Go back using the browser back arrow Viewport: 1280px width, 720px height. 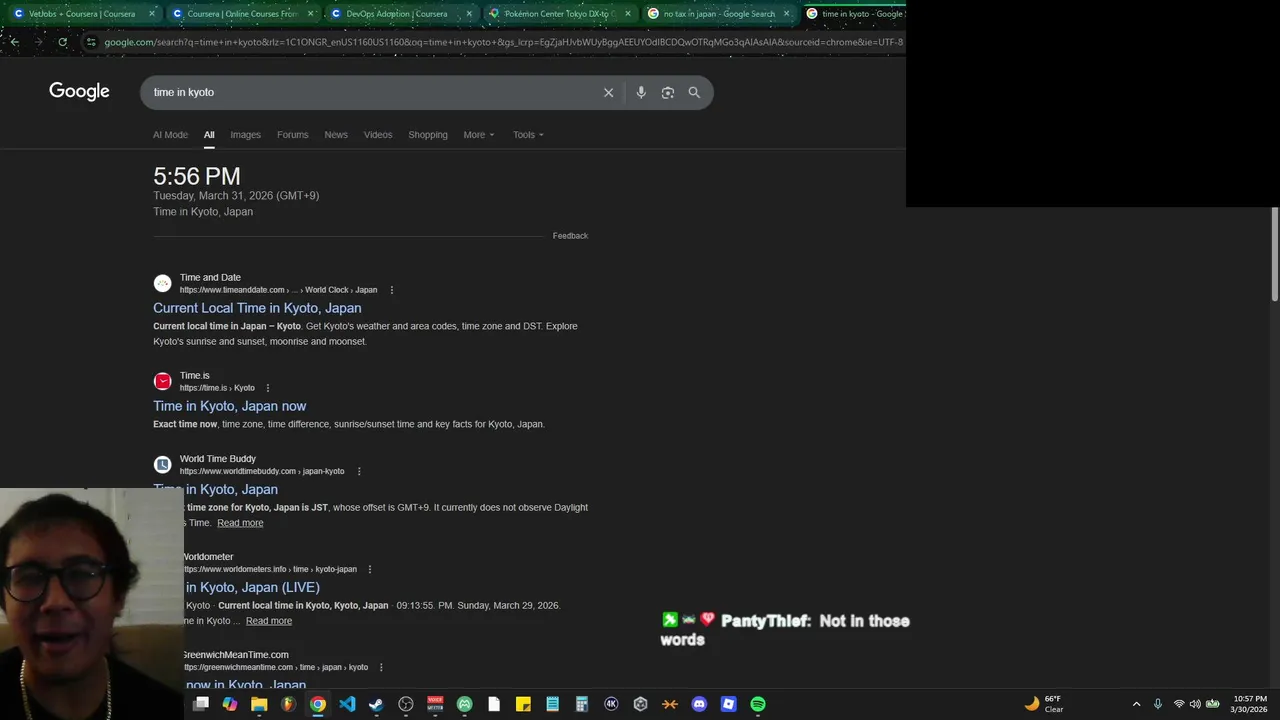click(x=14, y=42)
